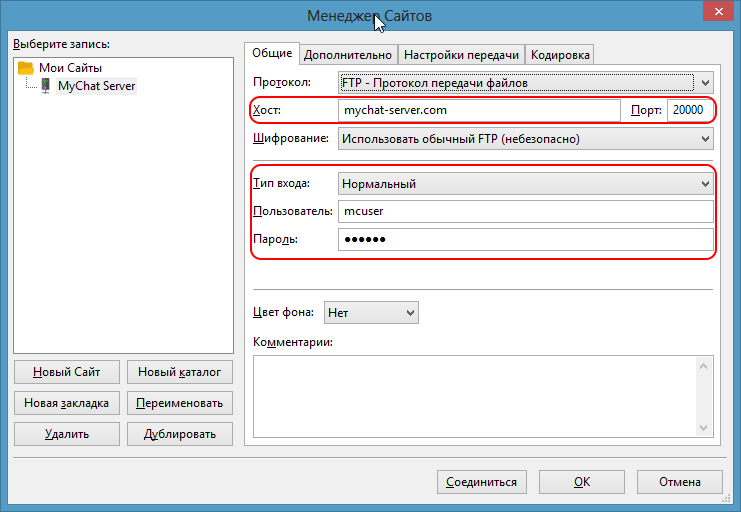Open the Цвет фона dropdown
The width and height of the screenshot is (741, 512).
point(371,312)
